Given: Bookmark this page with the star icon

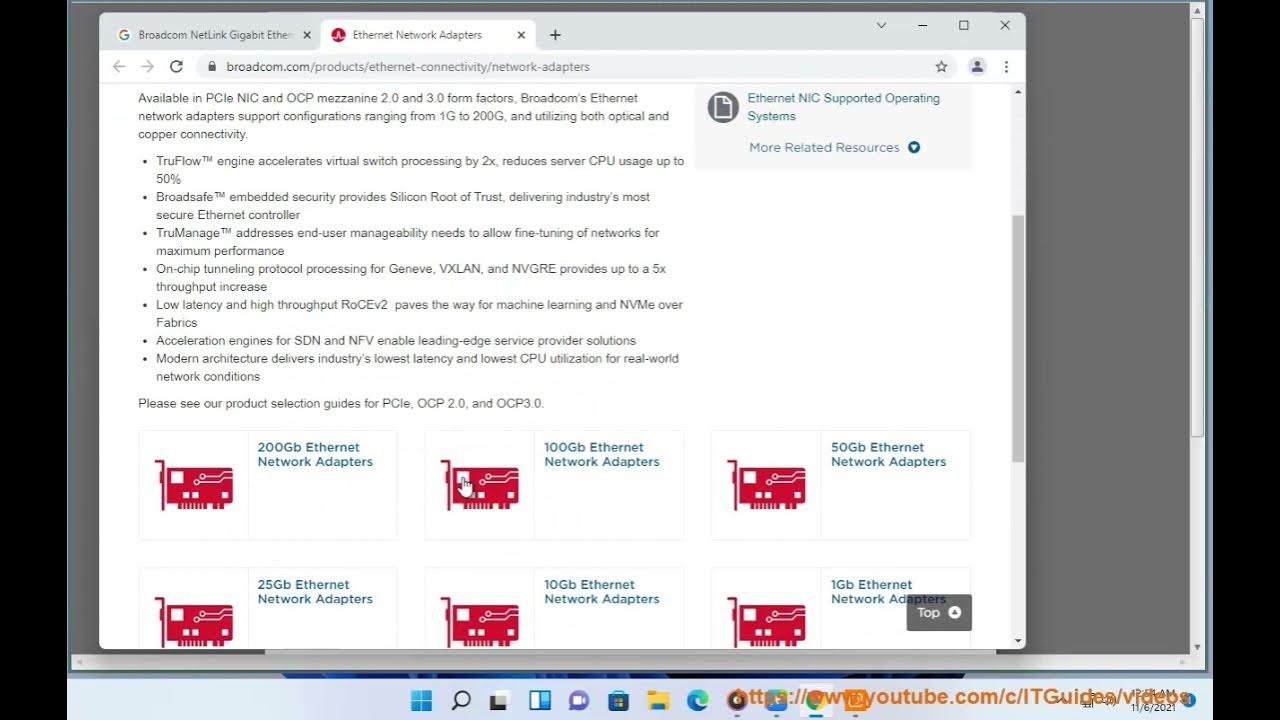Looking at the screenshot, I should (x=941, y=66).
